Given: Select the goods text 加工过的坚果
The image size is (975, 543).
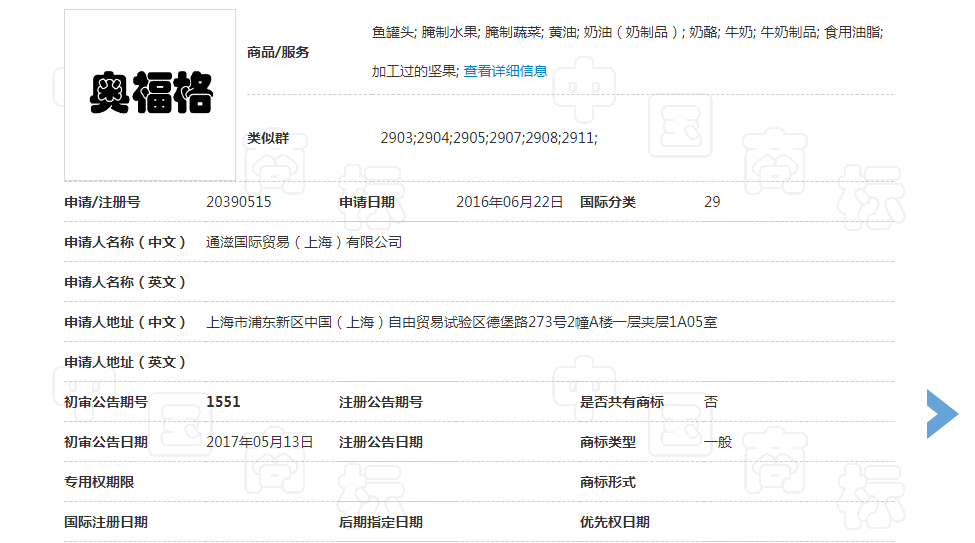Looking at the screenshot, I should pos(414,72).
